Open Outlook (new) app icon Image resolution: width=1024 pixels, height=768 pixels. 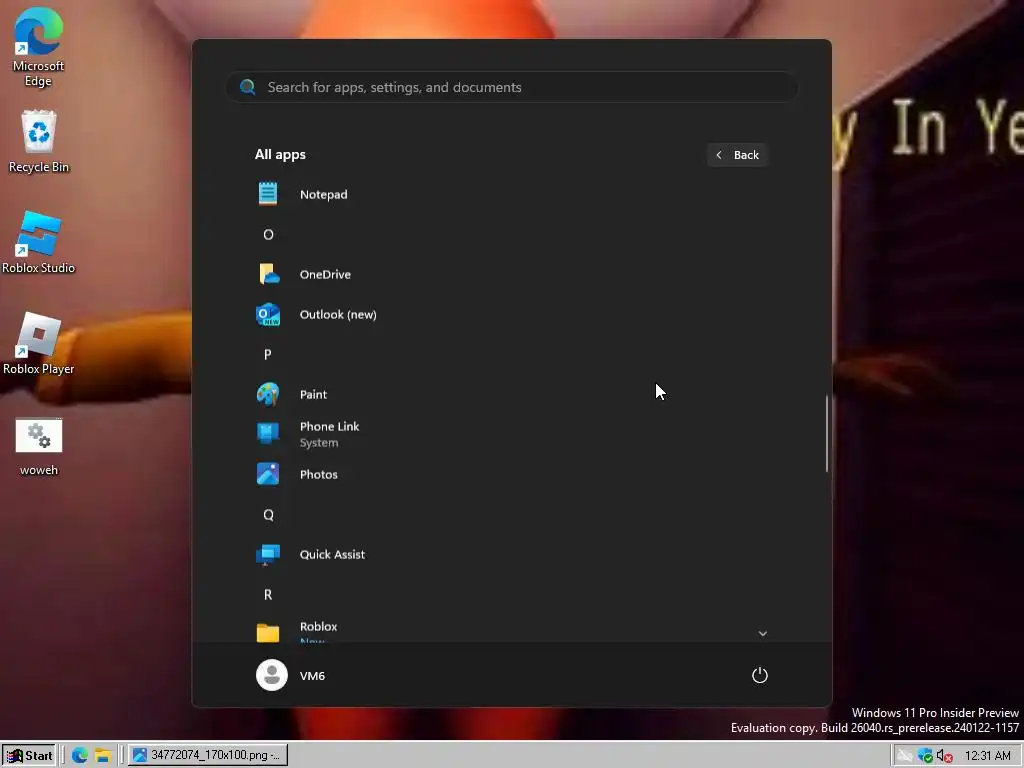click(x=268, y=314)
